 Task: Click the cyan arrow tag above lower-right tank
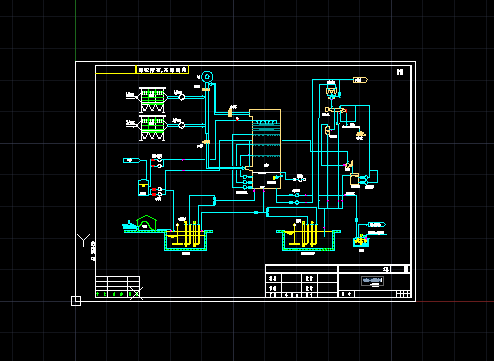click(x=377, y=225)
